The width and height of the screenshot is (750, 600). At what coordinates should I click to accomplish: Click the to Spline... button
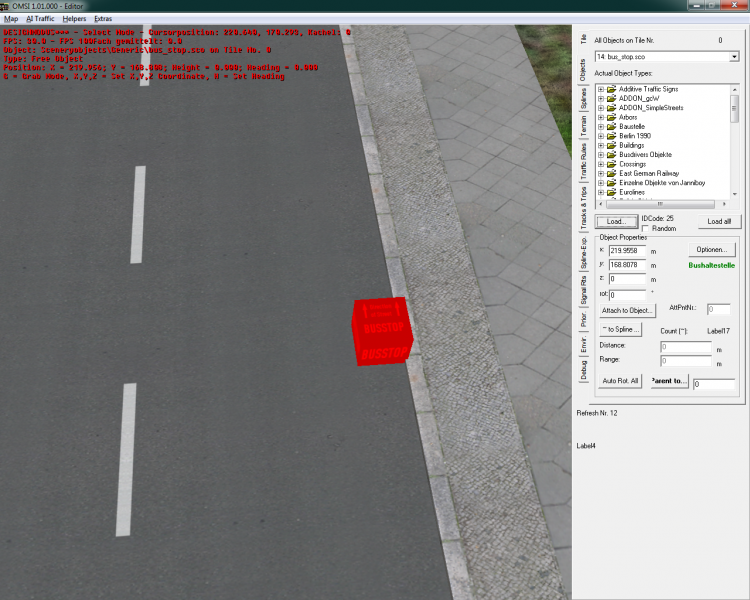click(620, 330)
